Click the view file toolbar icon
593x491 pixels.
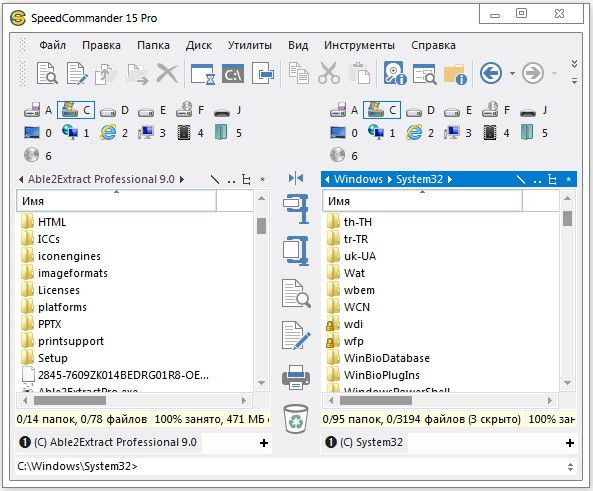(47, 73)
